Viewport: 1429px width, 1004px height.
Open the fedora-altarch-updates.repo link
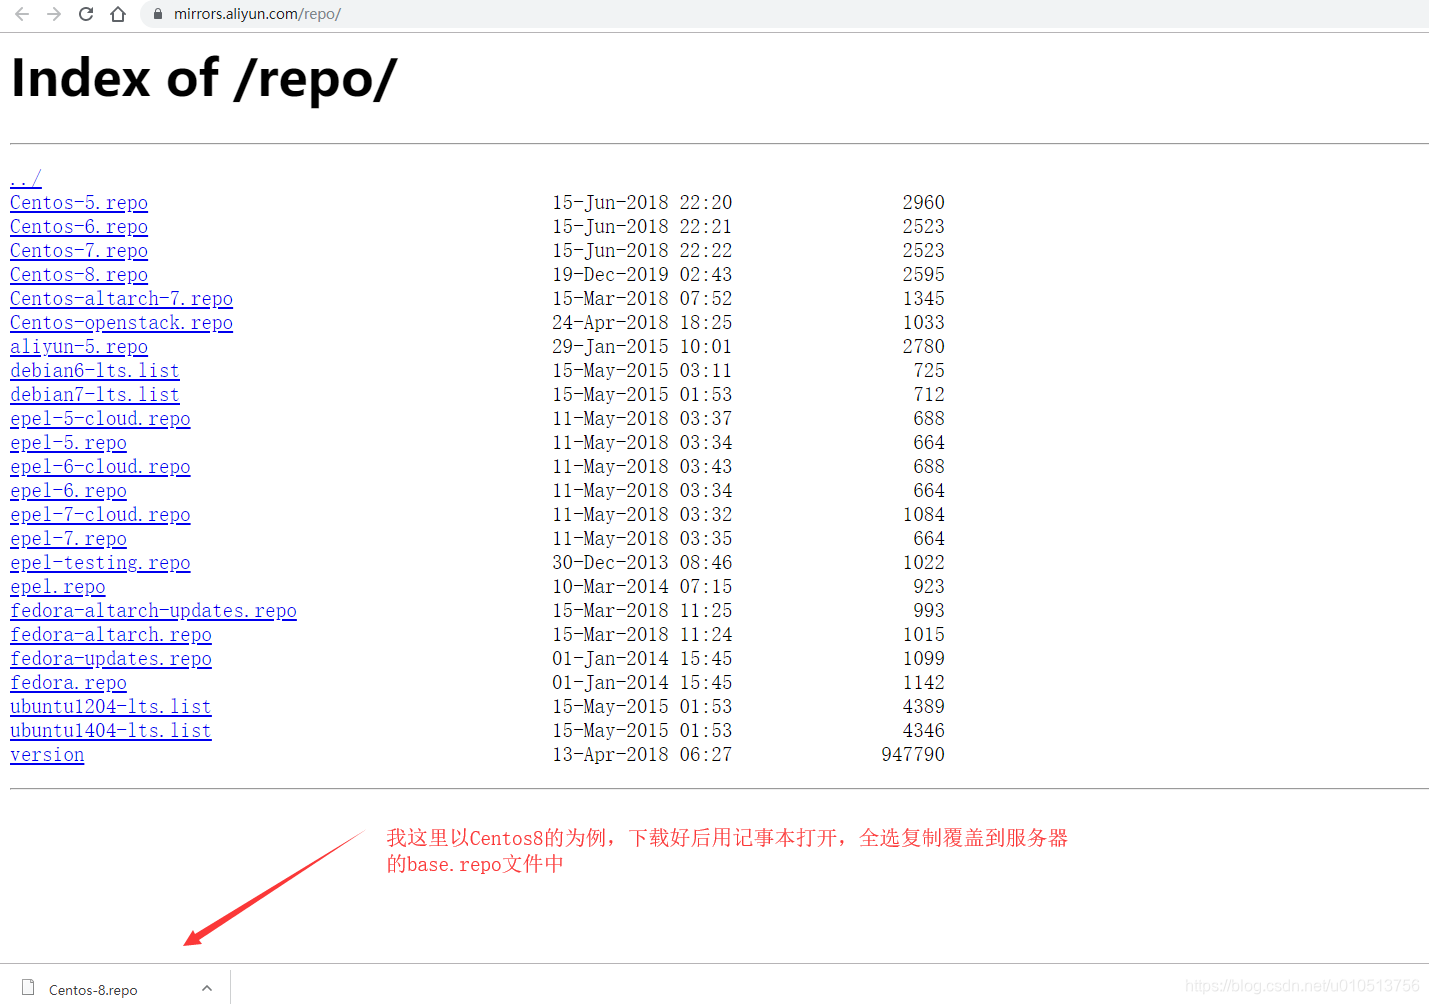(153, 611)
